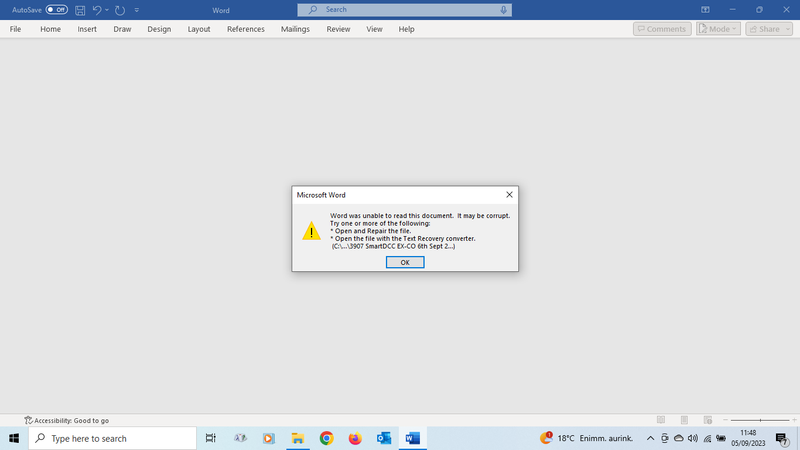Open the Home tab
Screen dimensions: 800x450
tap(51, 29)
